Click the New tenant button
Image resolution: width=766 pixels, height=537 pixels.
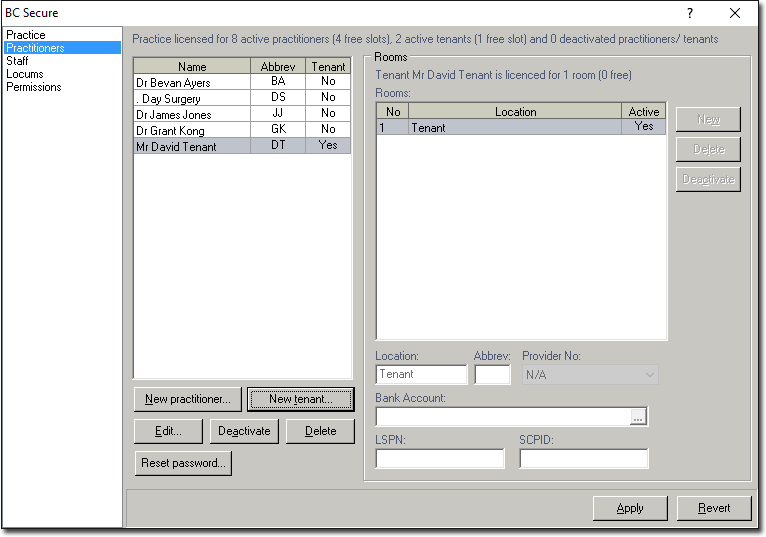(300, 399)
